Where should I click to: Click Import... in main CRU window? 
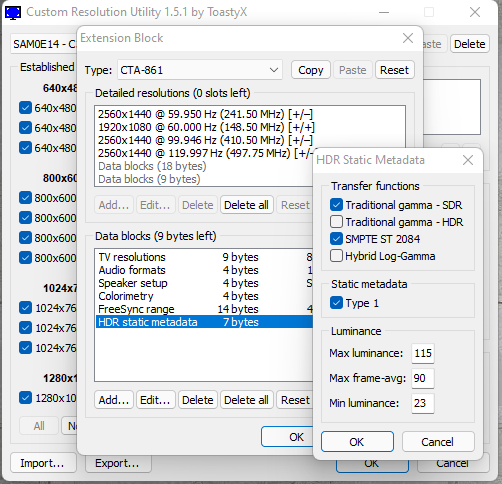pyautogui.click(x=42, y=463)
